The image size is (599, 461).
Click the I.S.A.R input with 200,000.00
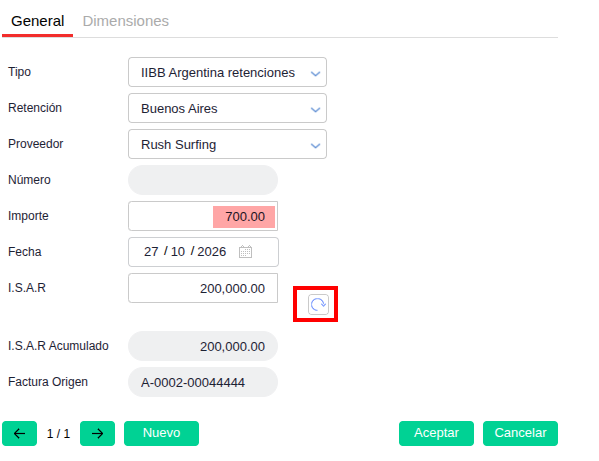(203, 288)
